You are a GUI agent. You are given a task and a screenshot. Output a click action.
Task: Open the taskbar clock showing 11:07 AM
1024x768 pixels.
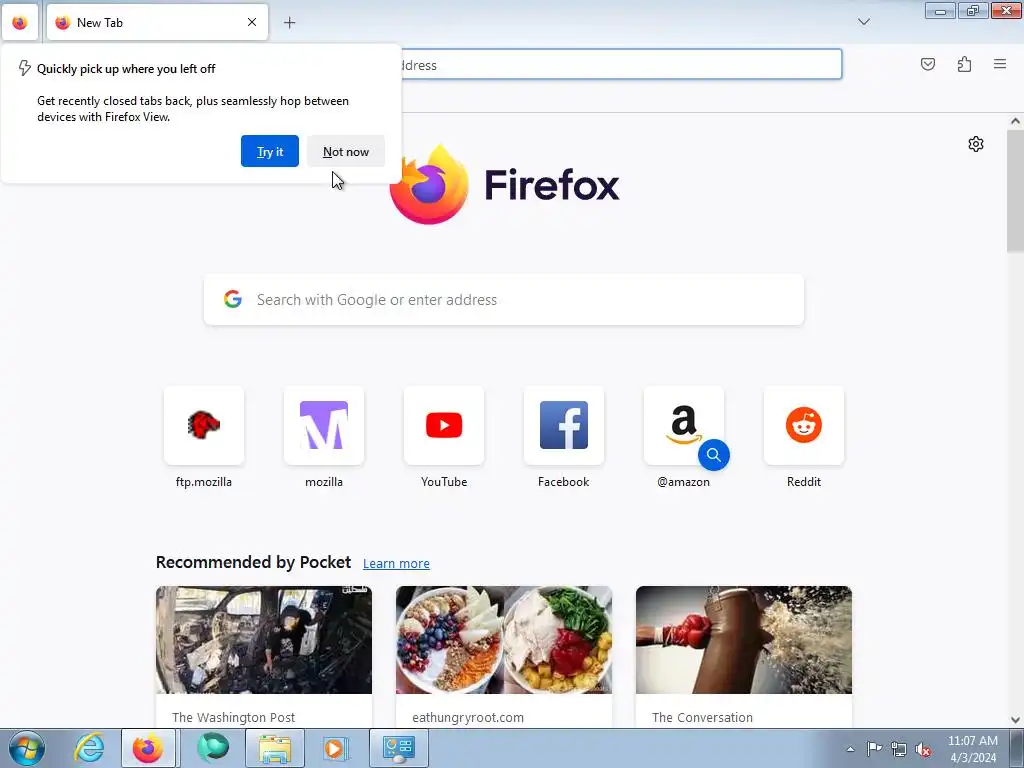(x=972, y=749)
